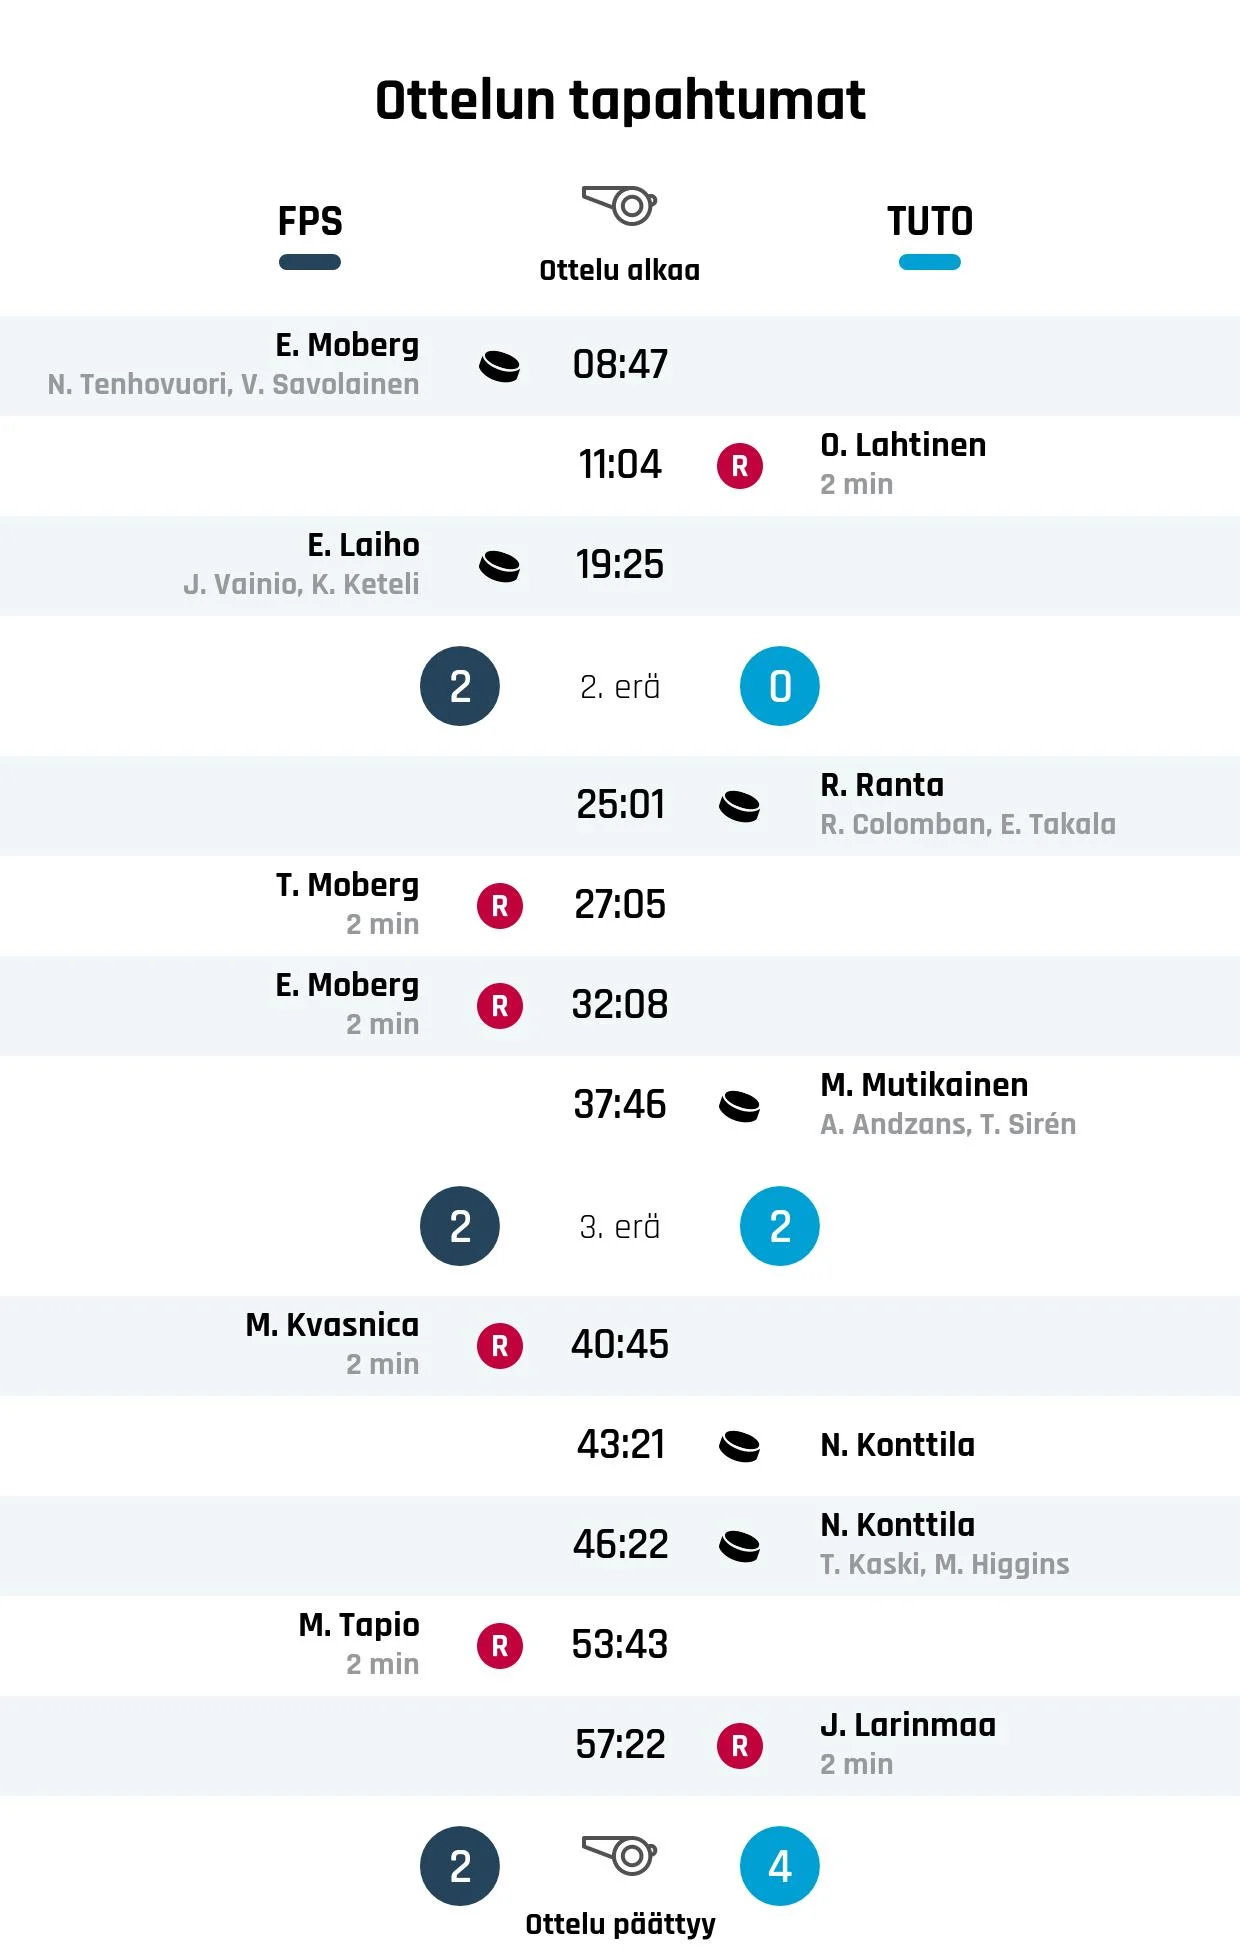This screenshot has width=1240, height=1958.
Task: Click TUTO's final score circle showing 4
Action: click(780, 1866)
